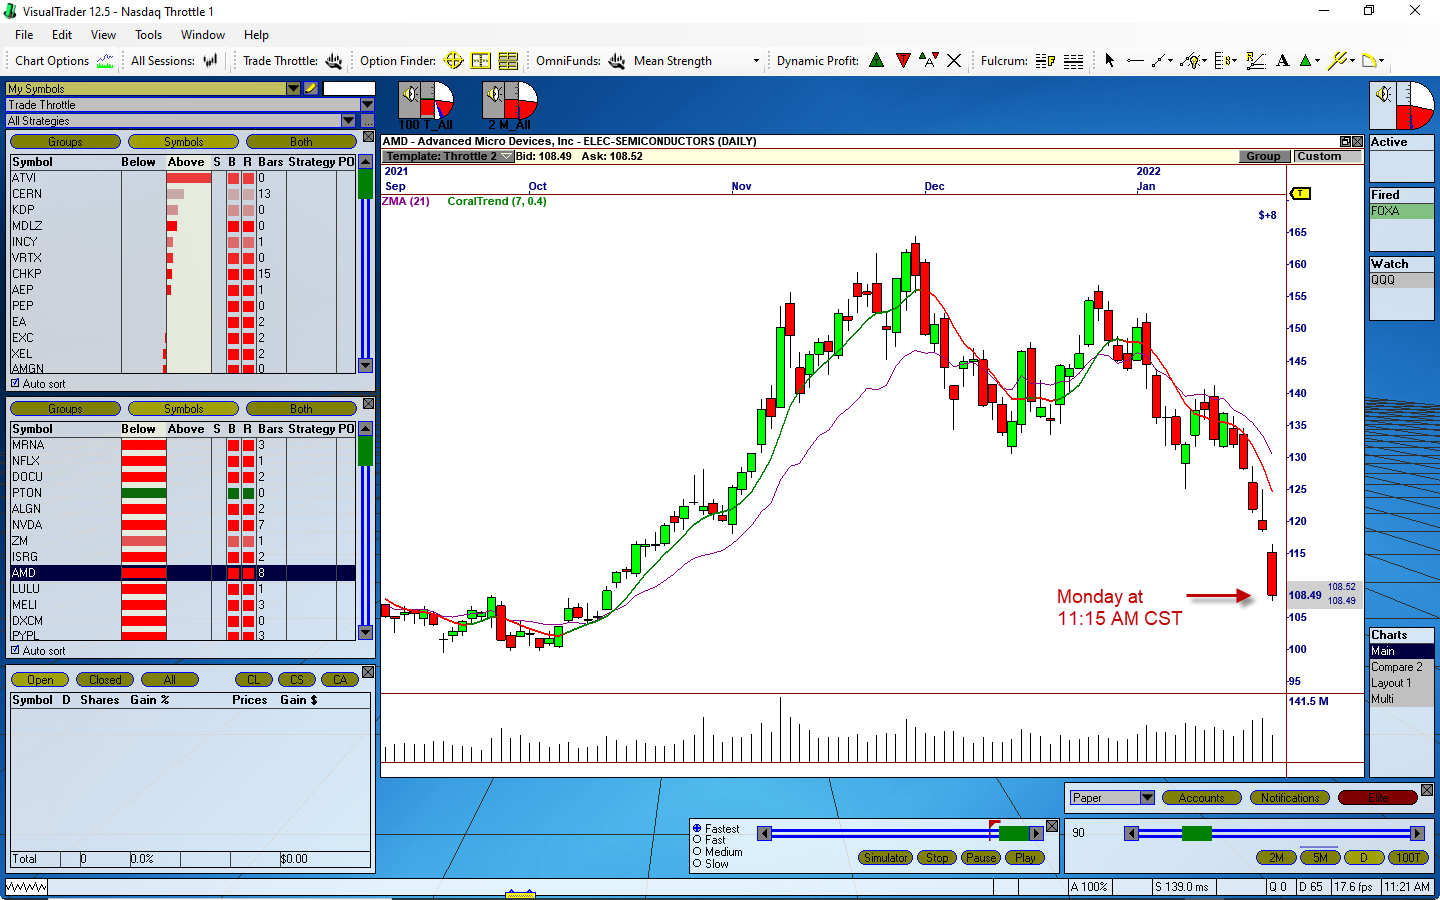Open the Window menu
This screenshot has height=900, width=1440.
point(203,34)
